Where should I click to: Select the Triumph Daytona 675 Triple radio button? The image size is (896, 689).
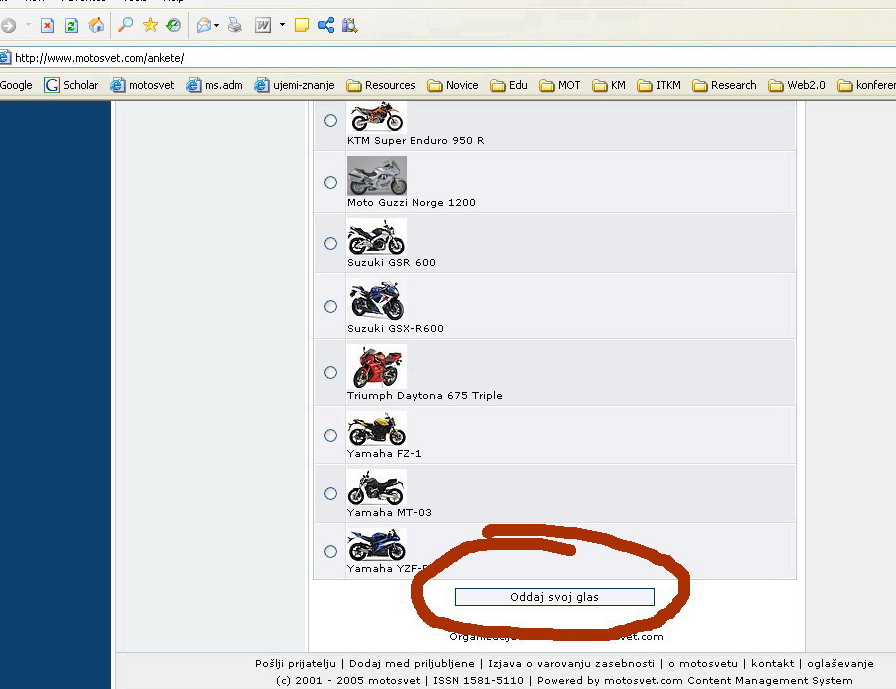click(x=330, y=372)
